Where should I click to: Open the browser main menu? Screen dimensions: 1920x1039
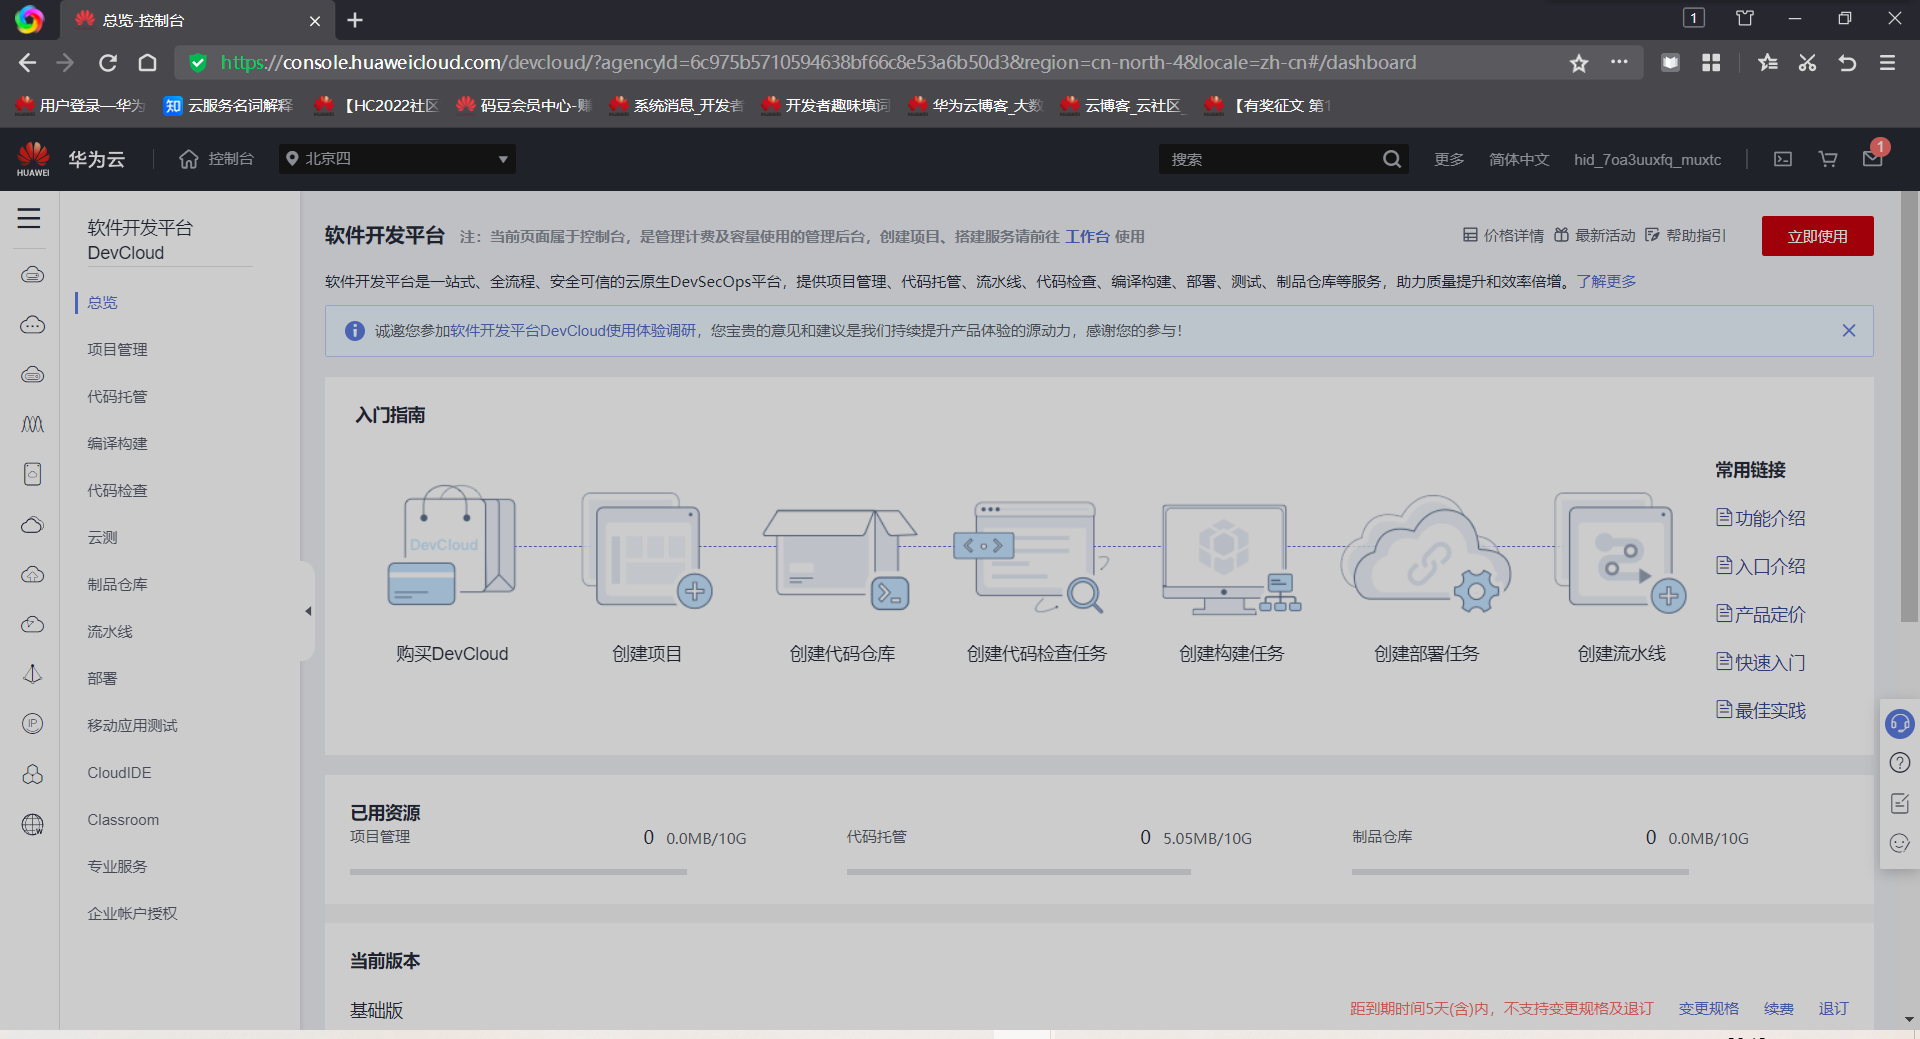[1887, 63]
